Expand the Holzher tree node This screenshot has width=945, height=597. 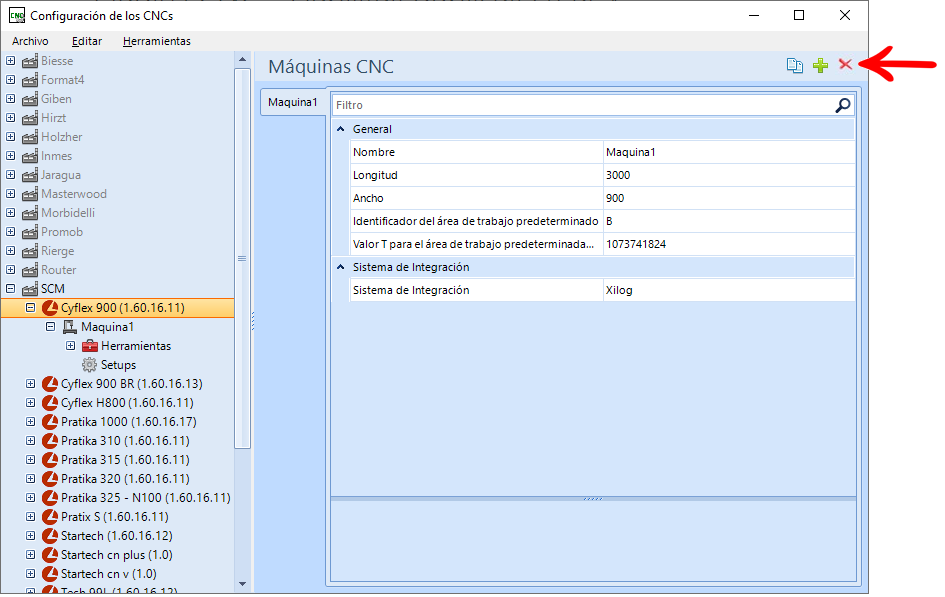[10, 137]
